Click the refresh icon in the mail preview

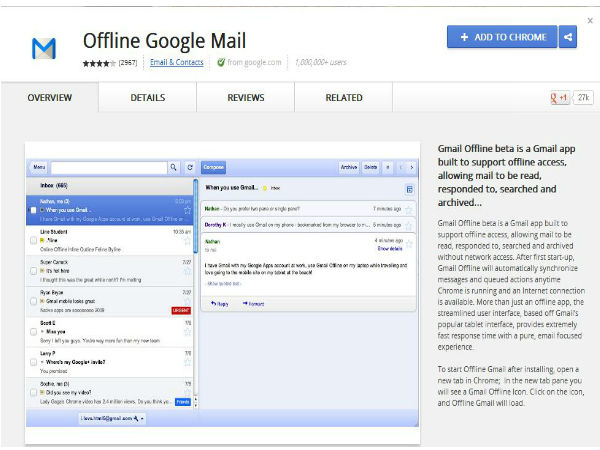[x=190, y=167]
